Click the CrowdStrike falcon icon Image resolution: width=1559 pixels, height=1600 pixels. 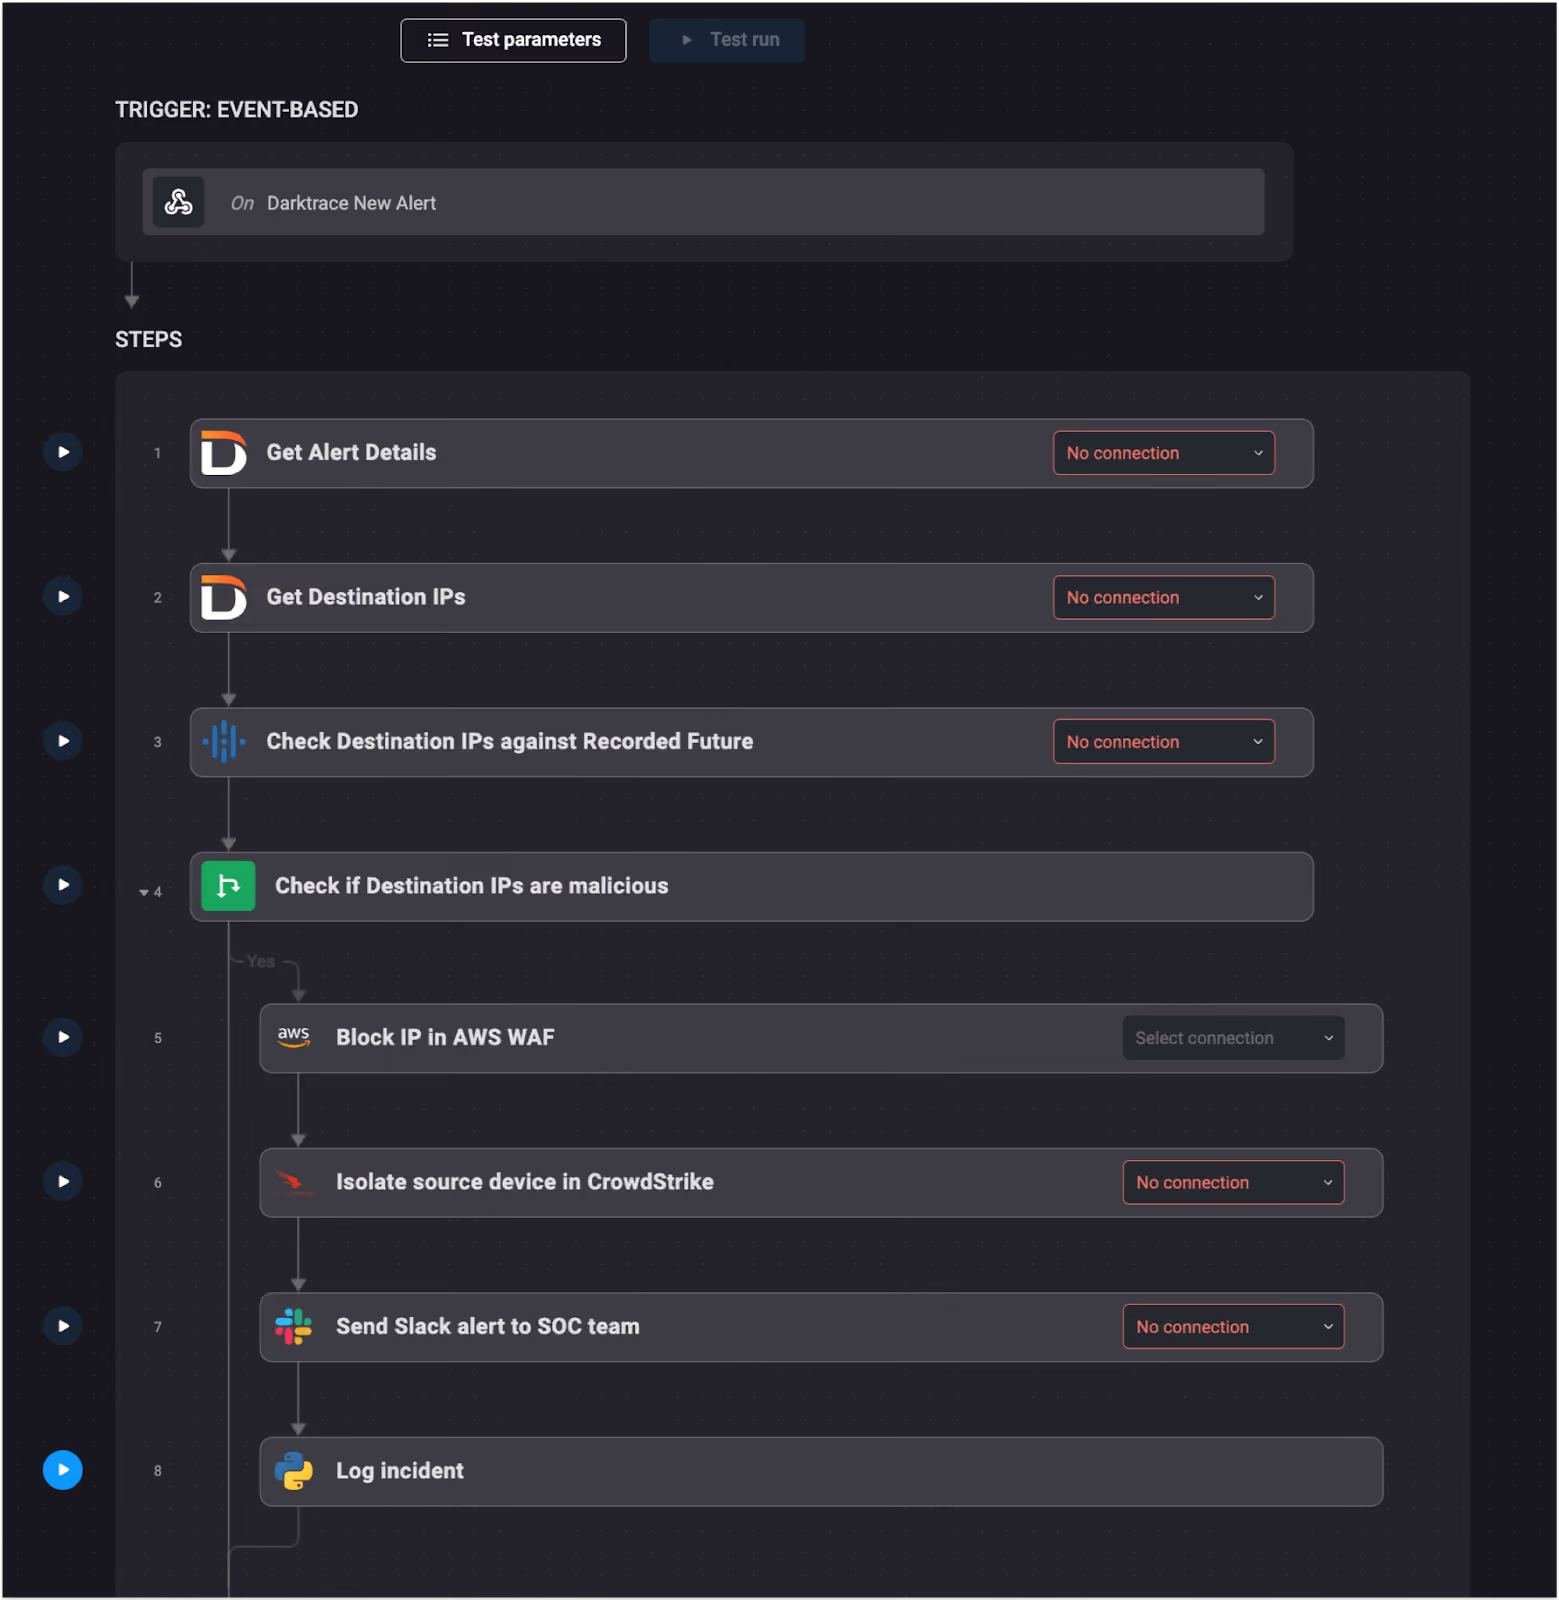(x=293, y=1182)
